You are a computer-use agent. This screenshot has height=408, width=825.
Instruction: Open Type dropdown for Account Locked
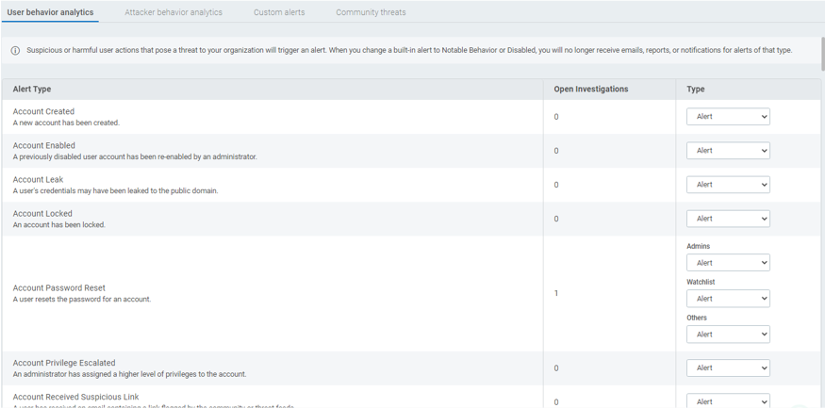(x=728, y=218)
